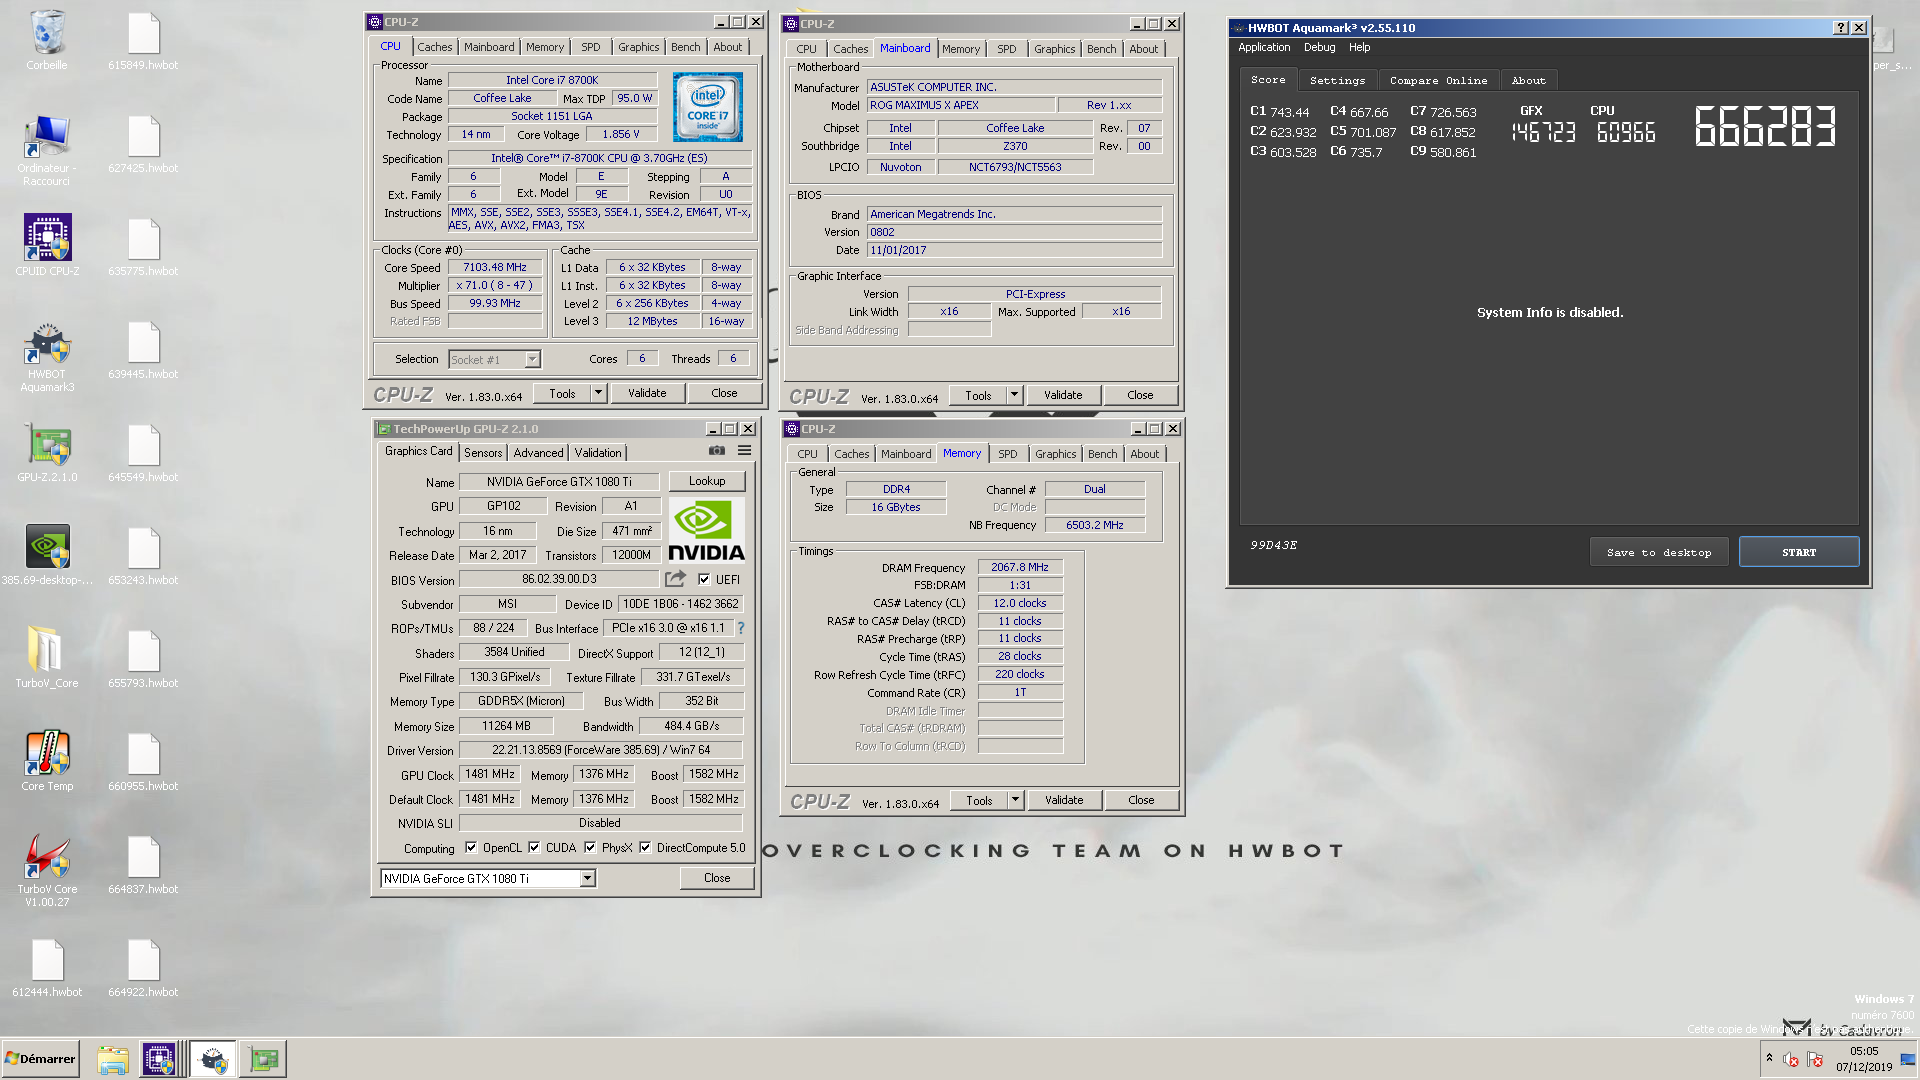The width and height of the screenshot is (1920, 1080).
Task: Expand Tools arrow in Mainboard tab window
Action: (x=1014, y=395)
